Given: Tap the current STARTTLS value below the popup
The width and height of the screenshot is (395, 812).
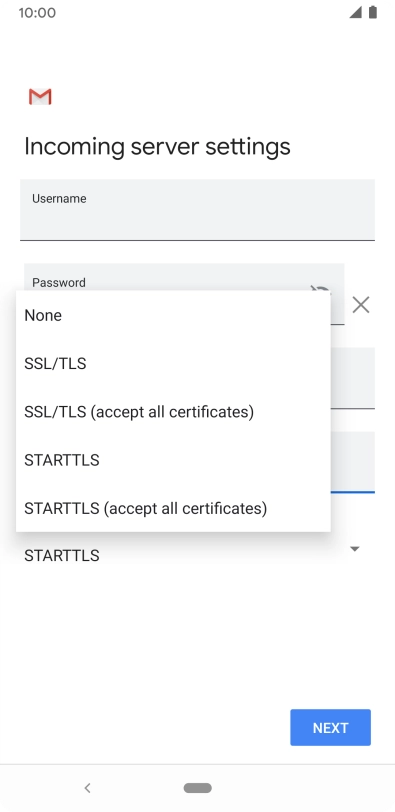Looking at the screenshot, I should [x=62, y=555].
